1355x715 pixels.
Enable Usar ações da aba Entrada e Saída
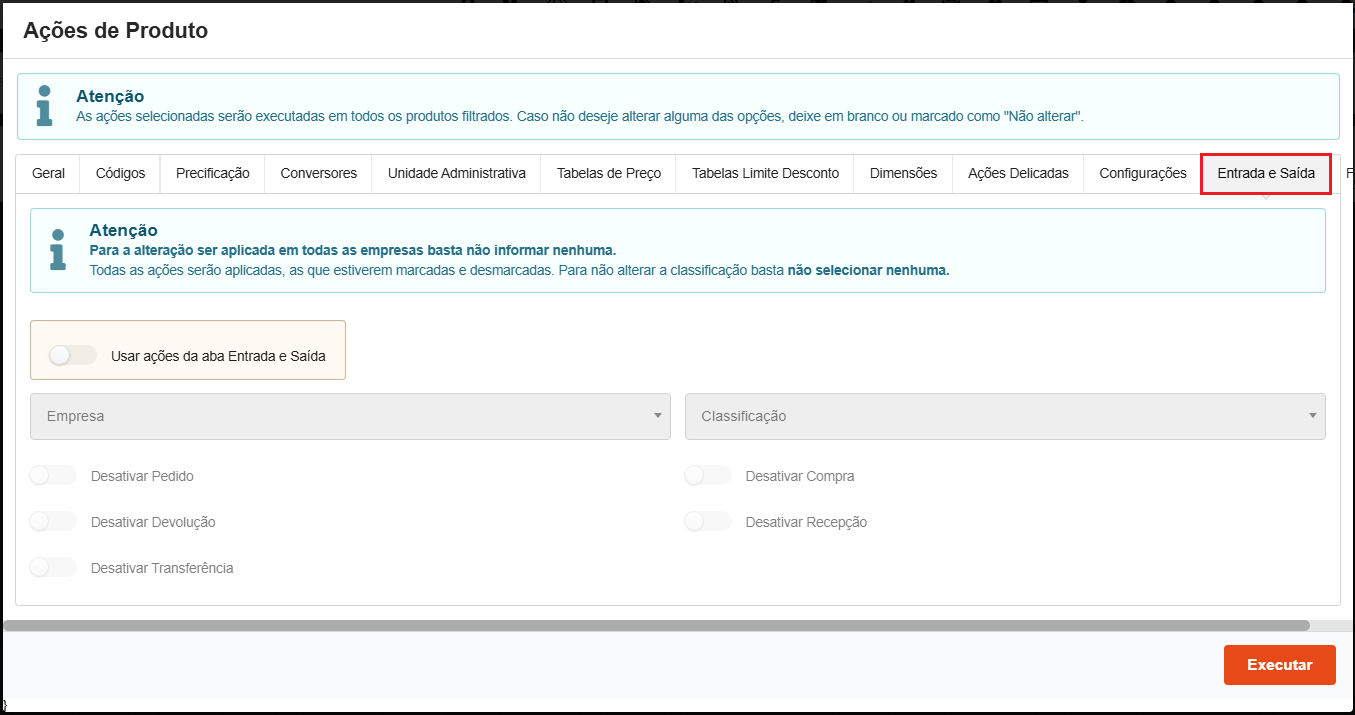point(72,355)
